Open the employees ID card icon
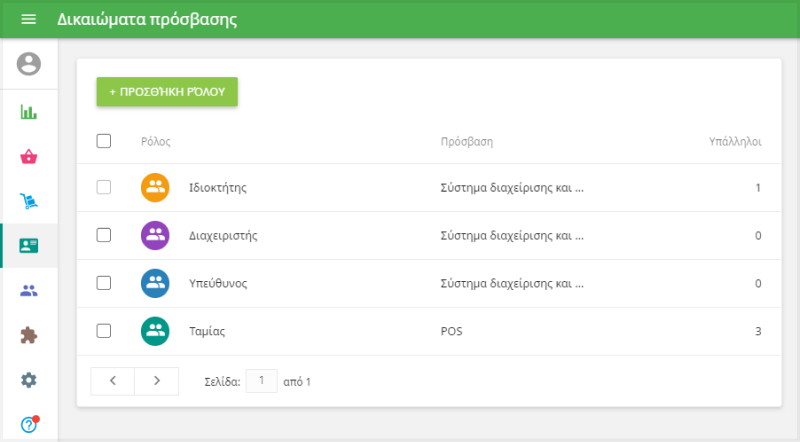The width and height of the screenshot is (800, 442). coord(29,246)
